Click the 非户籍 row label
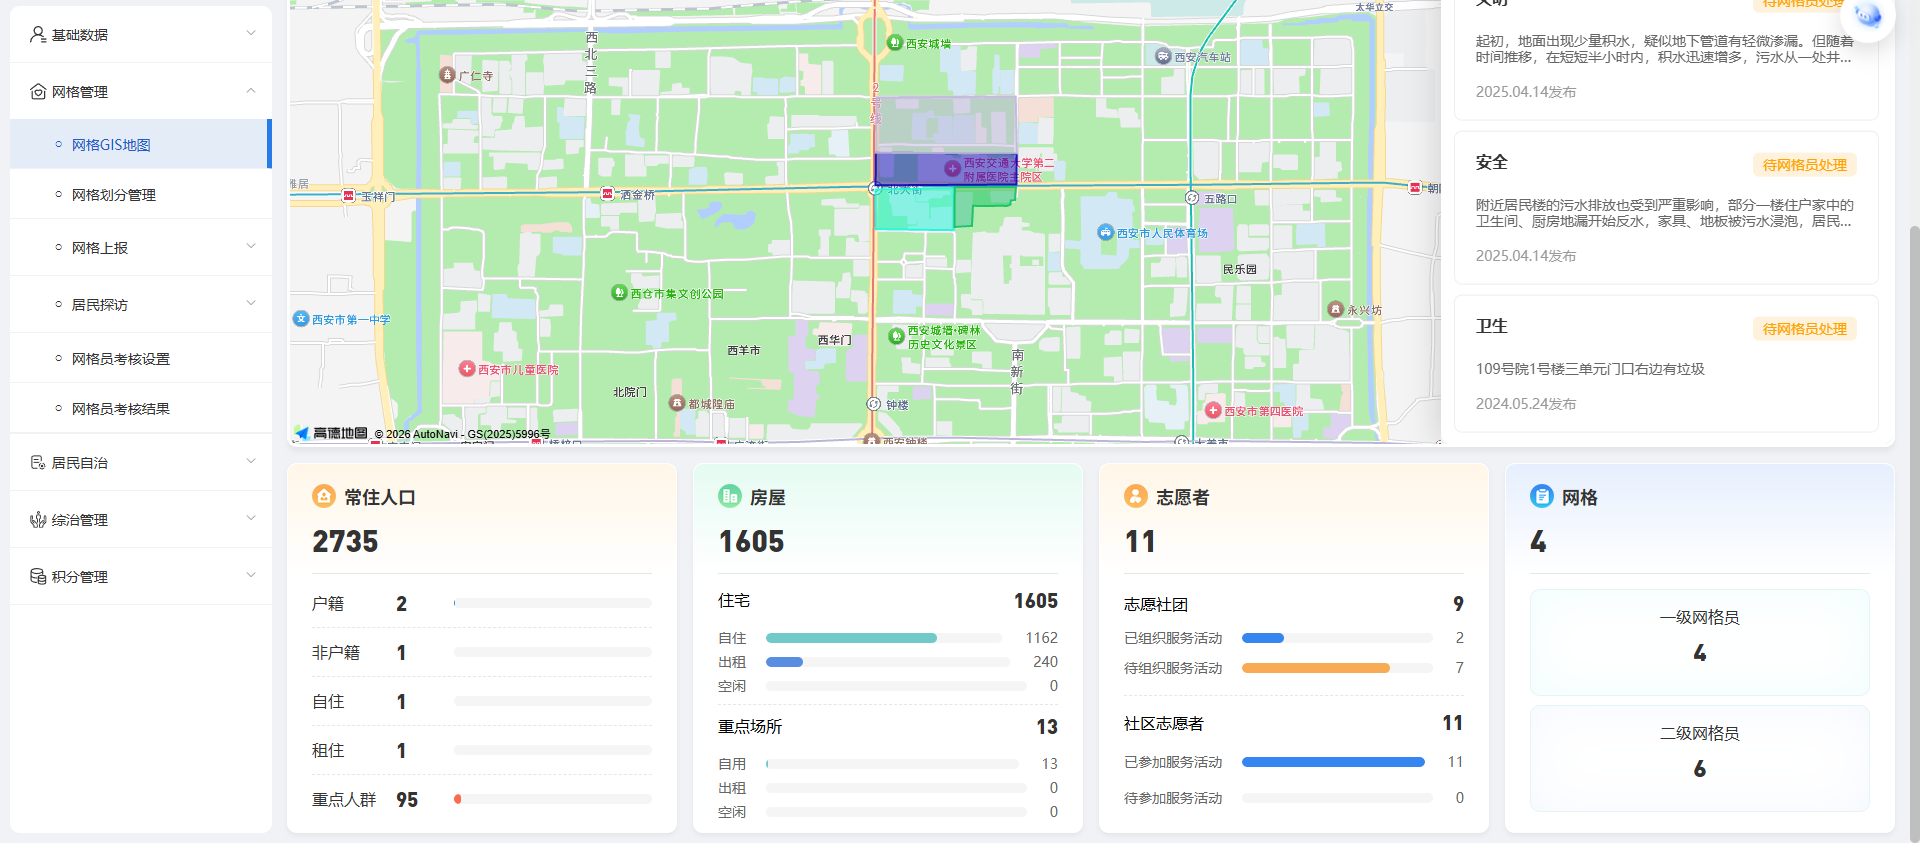1920x843 pixels. [336, 653]
